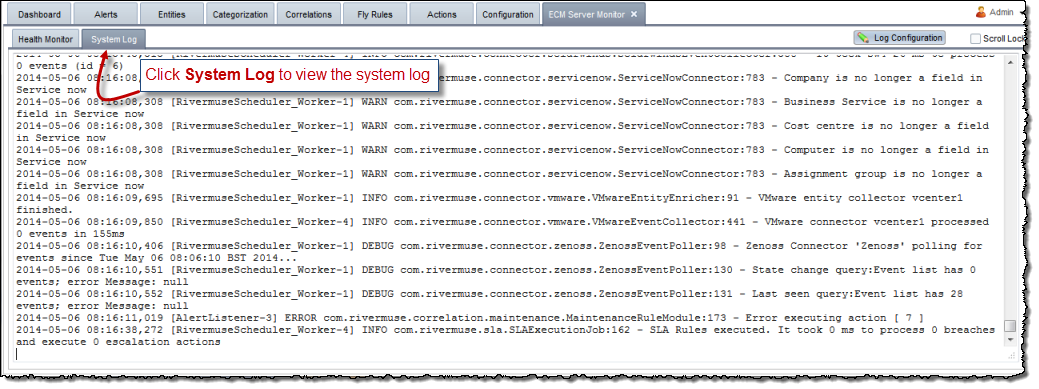Click the ZenossEventPoller:131 Last seen query line

click(x=489, y=300)
